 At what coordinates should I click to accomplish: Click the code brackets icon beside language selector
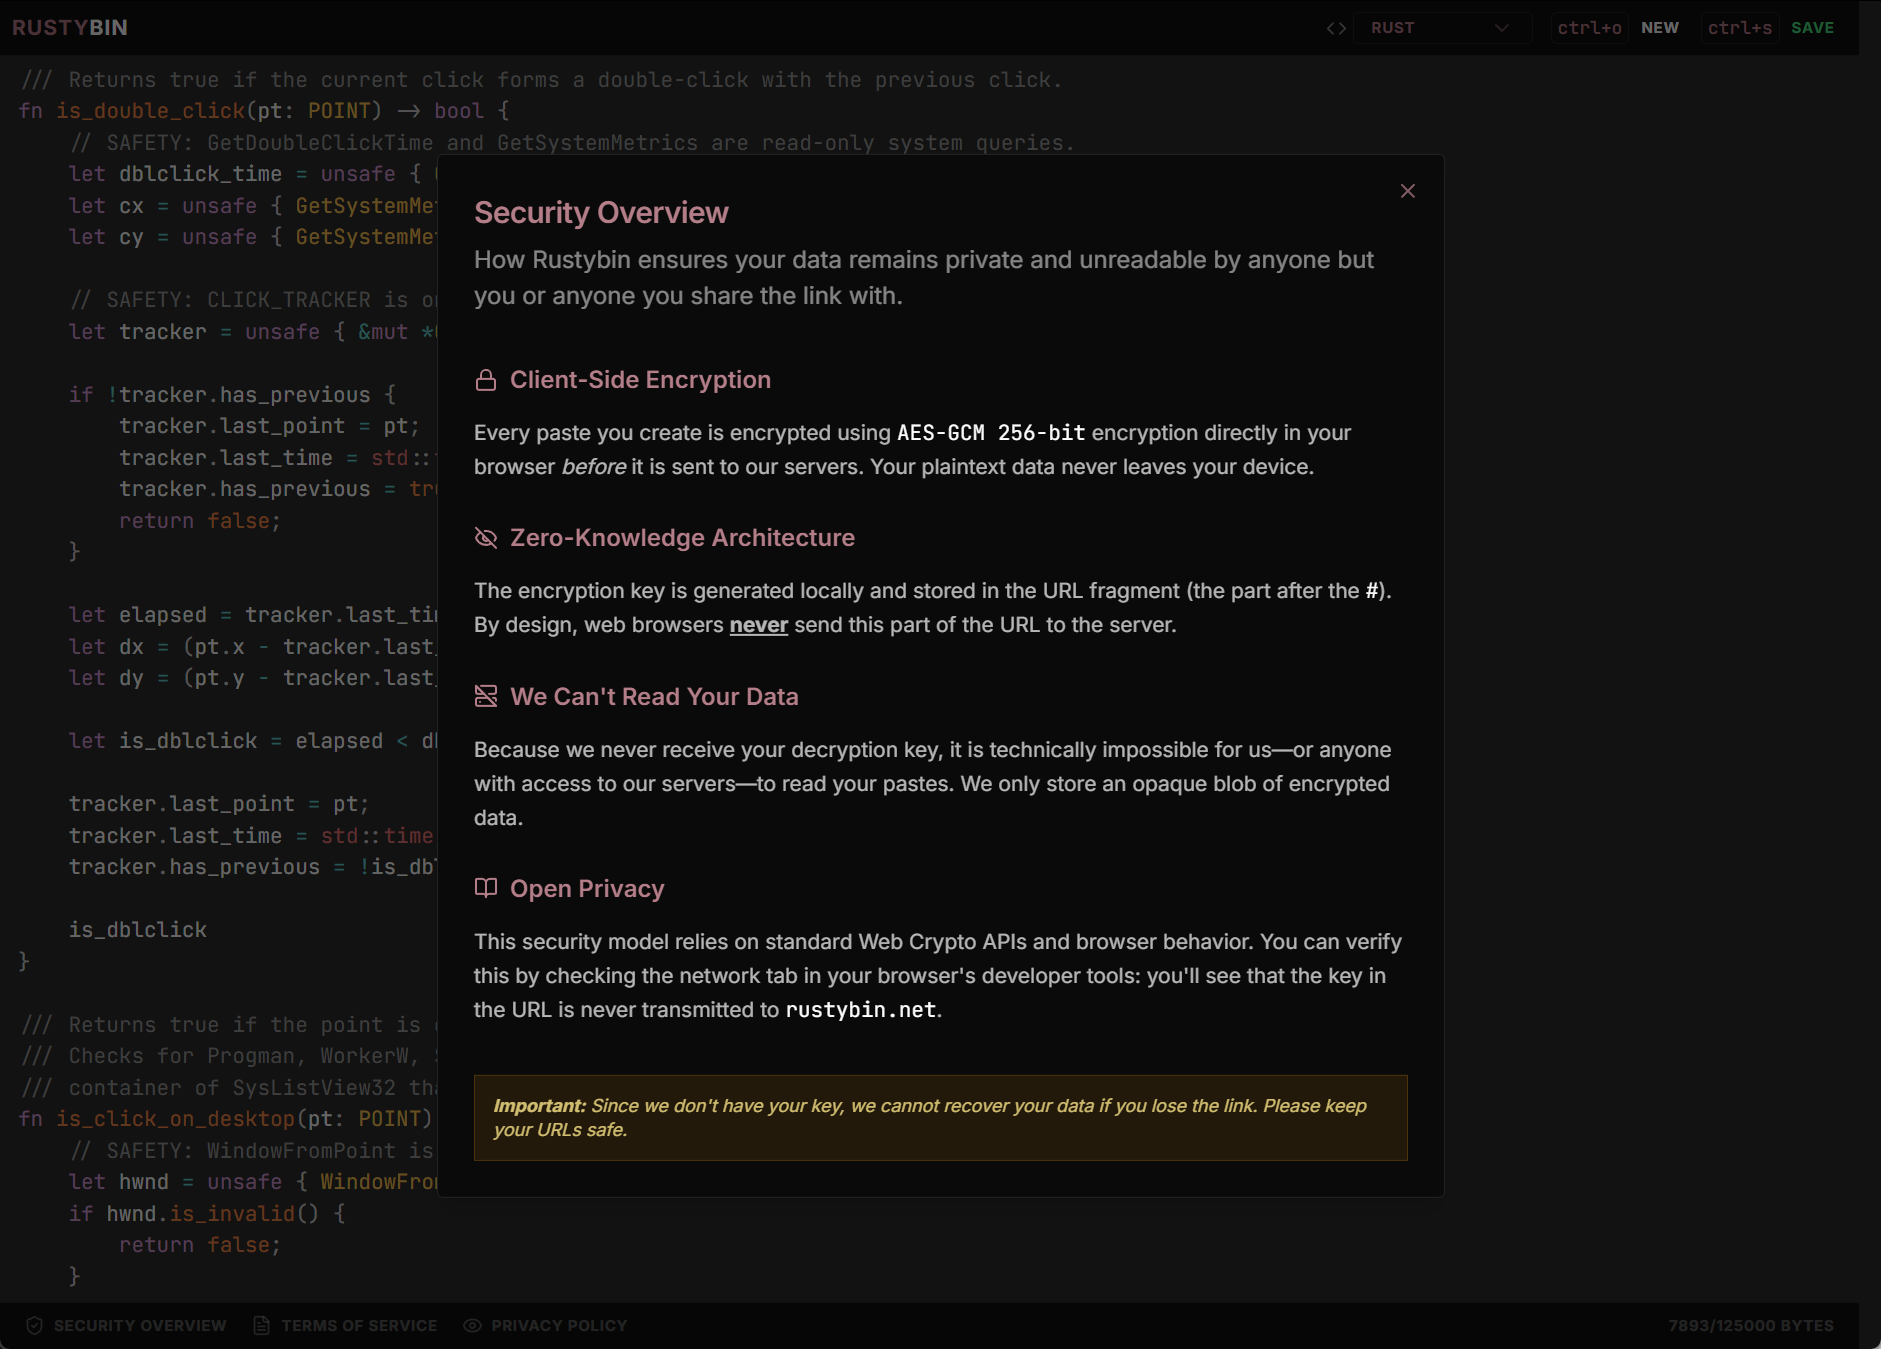(x=1336, y=28)
